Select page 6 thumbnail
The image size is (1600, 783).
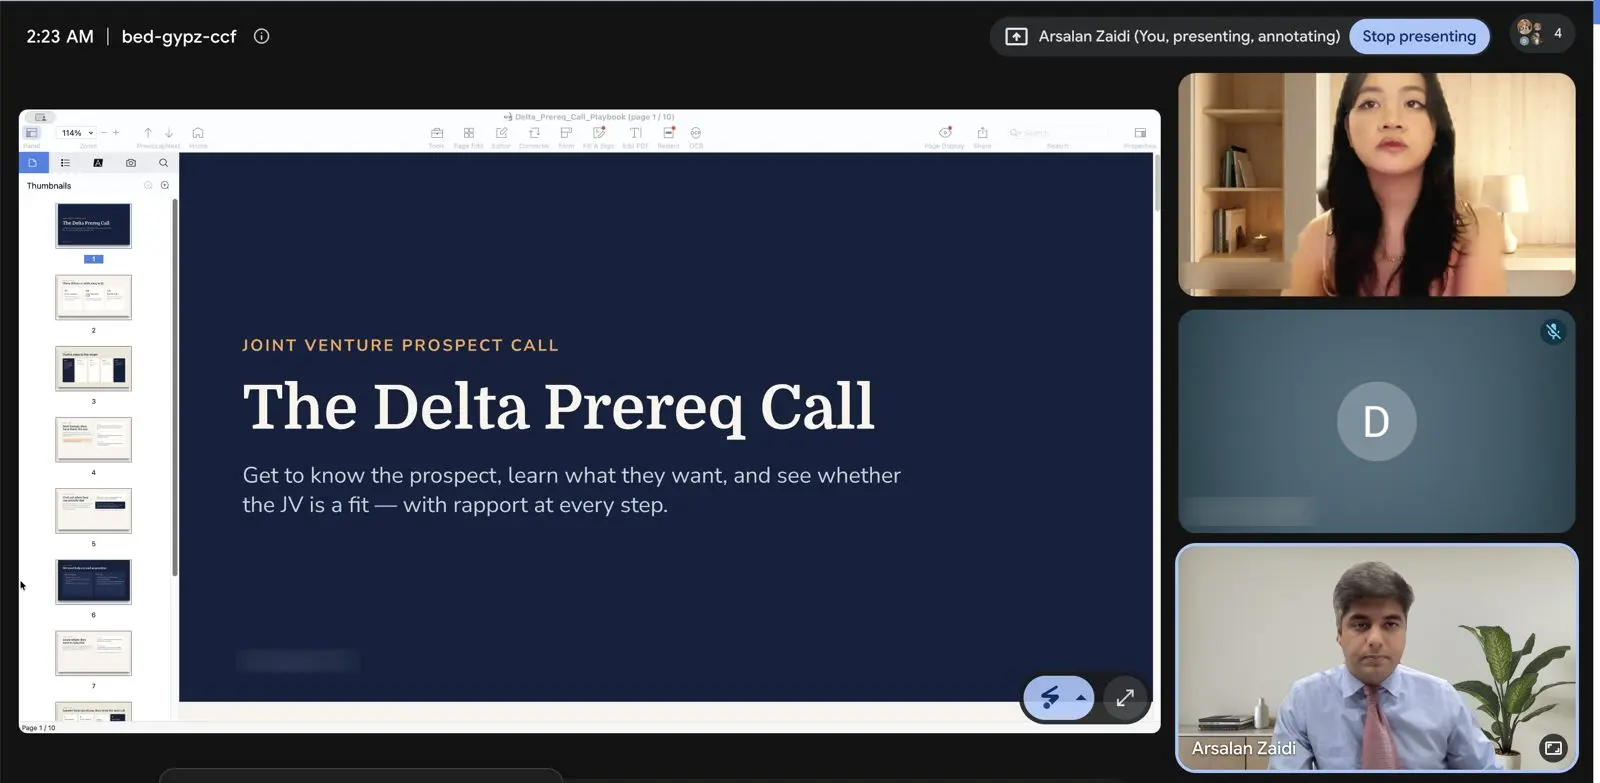94,582
